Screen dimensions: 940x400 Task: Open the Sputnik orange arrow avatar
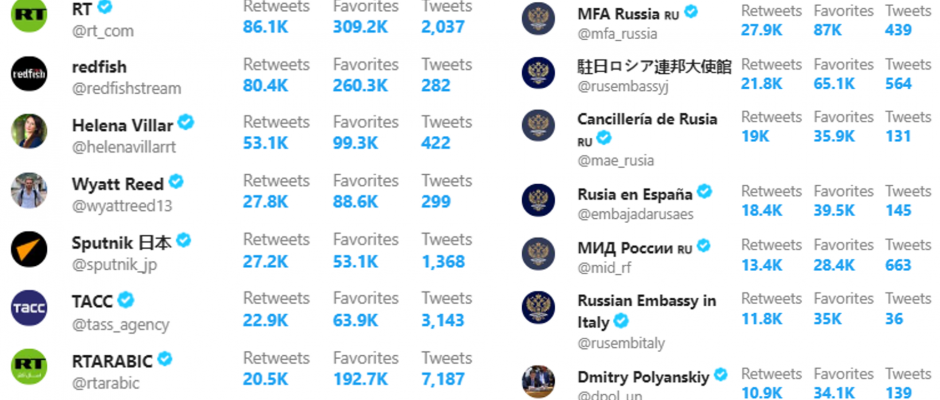point(29,249)
